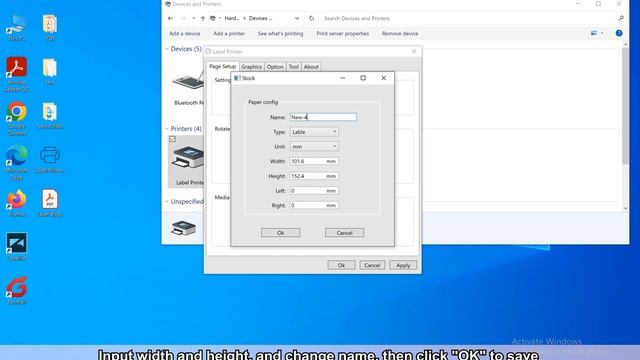Screen dimensions: 640x360
Task: Toggle the checkmark on the Label Printer item
Action: (173, 139)
